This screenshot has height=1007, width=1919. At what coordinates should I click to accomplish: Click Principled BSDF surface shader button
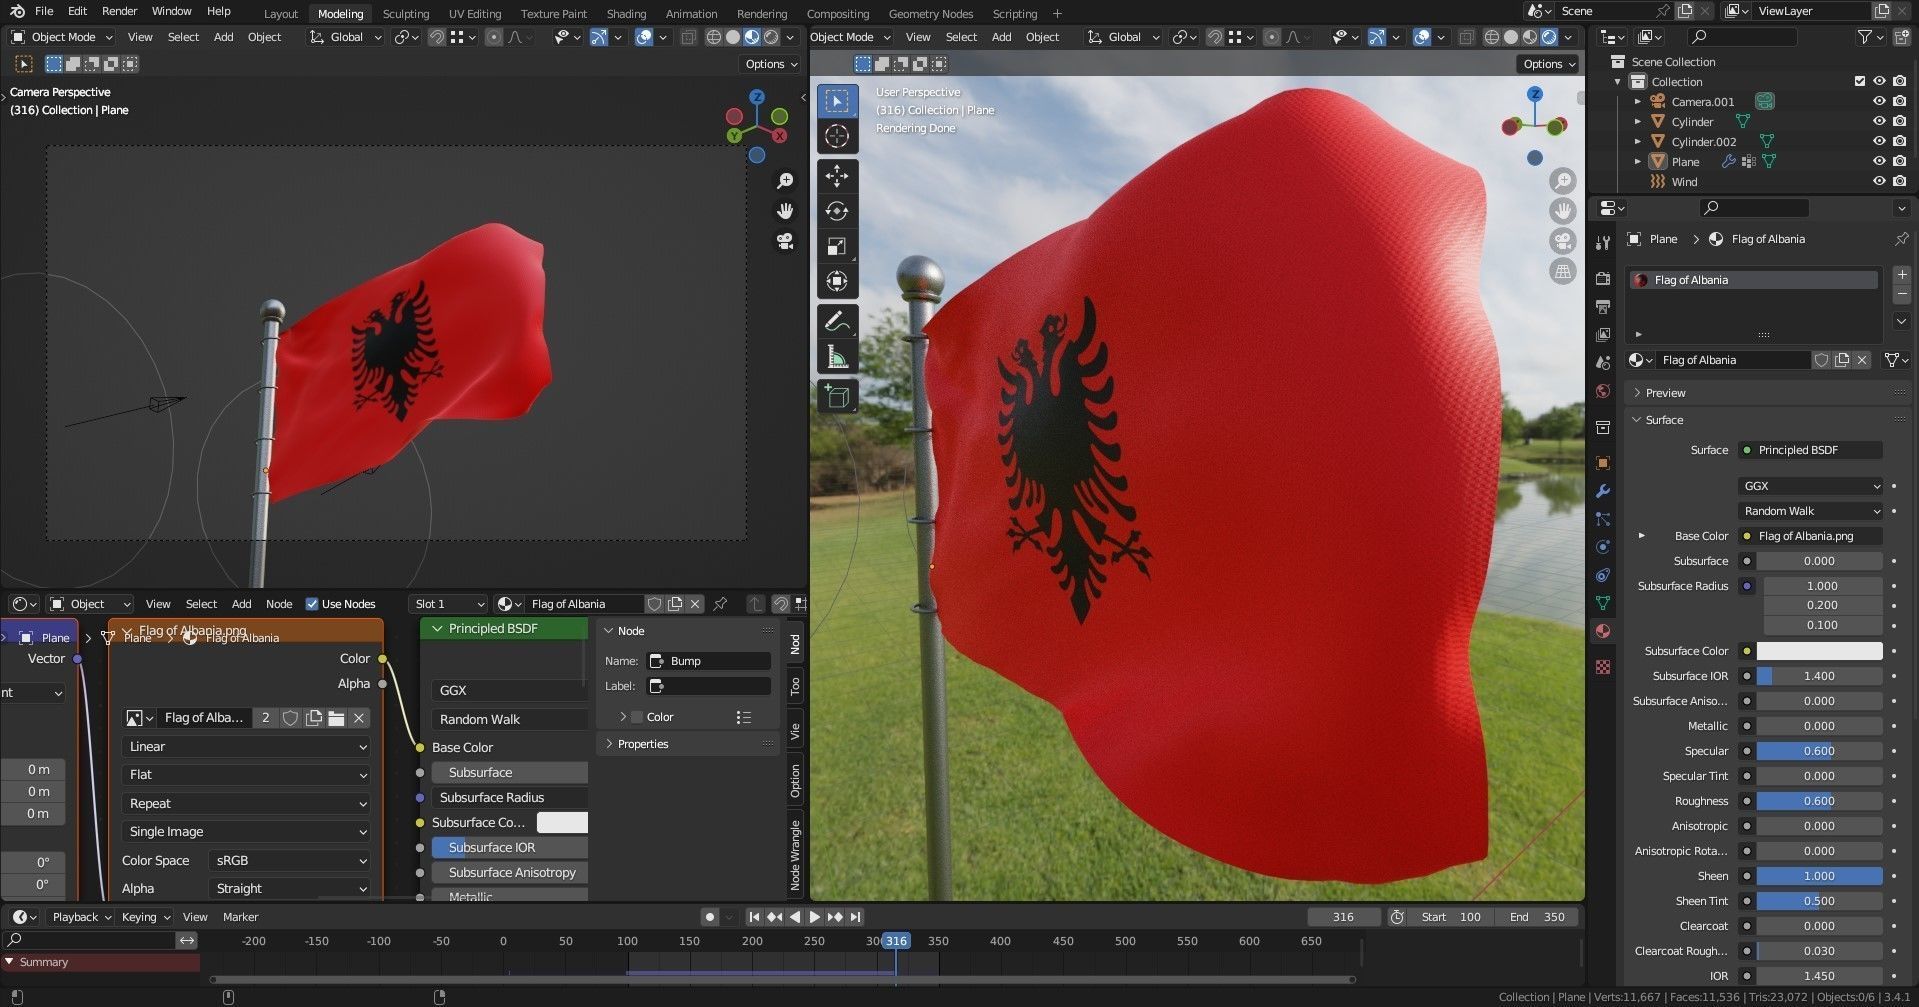coord(1810,450)
